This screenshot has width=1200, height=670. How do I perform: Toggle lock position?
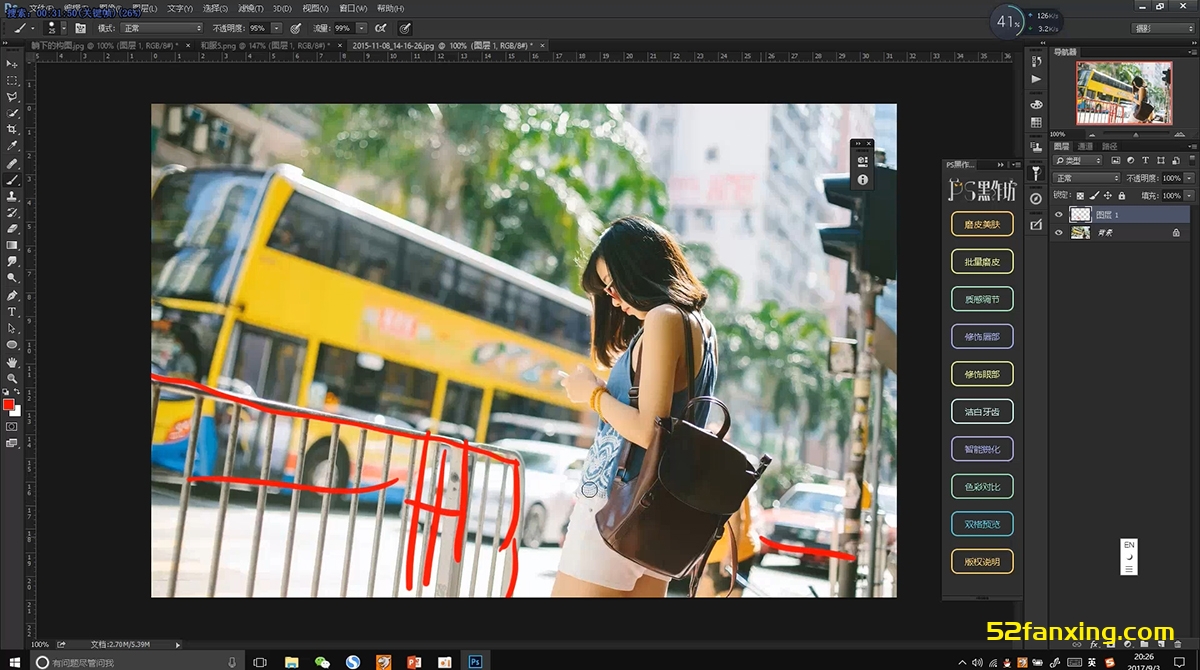coord(1108,195)
